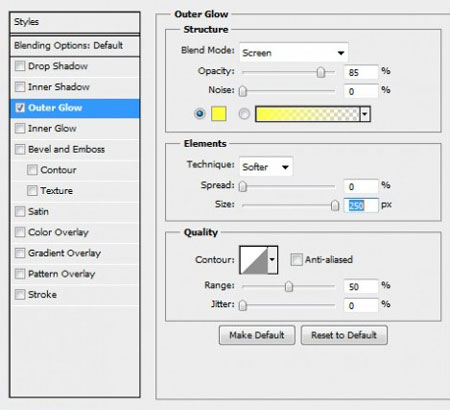Select Blending Options: Default

click(x=75, y=46)
